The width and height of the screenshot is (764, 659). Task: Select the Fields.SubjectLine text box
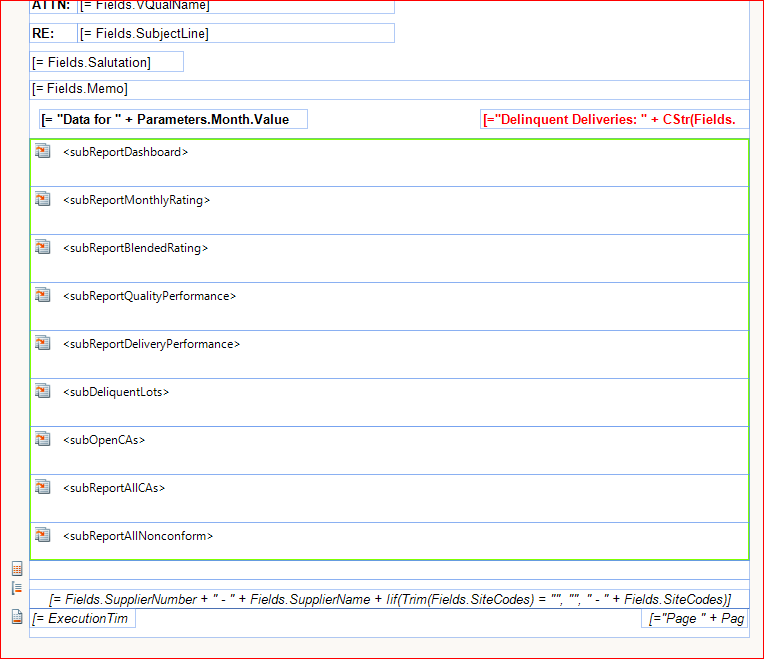(x=236, y=33)
